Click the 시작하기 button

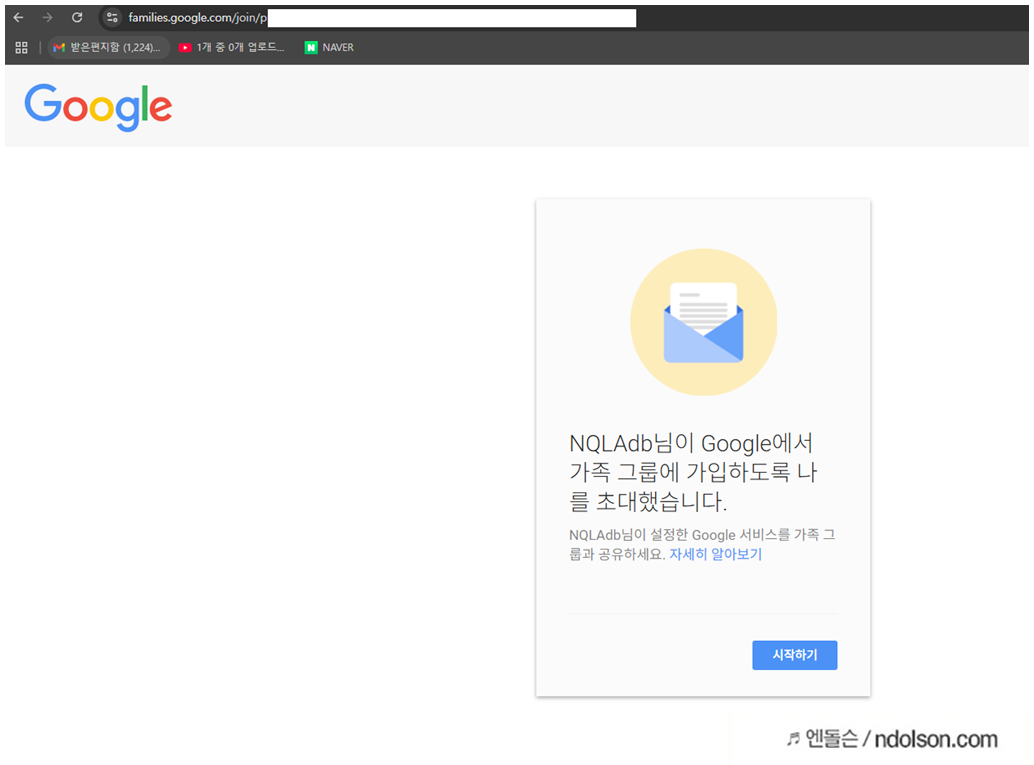click(795, 655)
